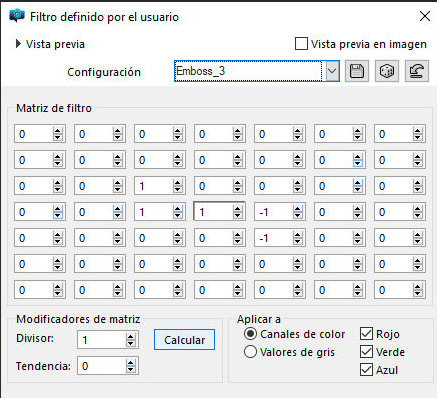Save the preset with the floppy disk icon
This screenshot has width=437, height=398.
pyautogui.click(x=357, y=71)
